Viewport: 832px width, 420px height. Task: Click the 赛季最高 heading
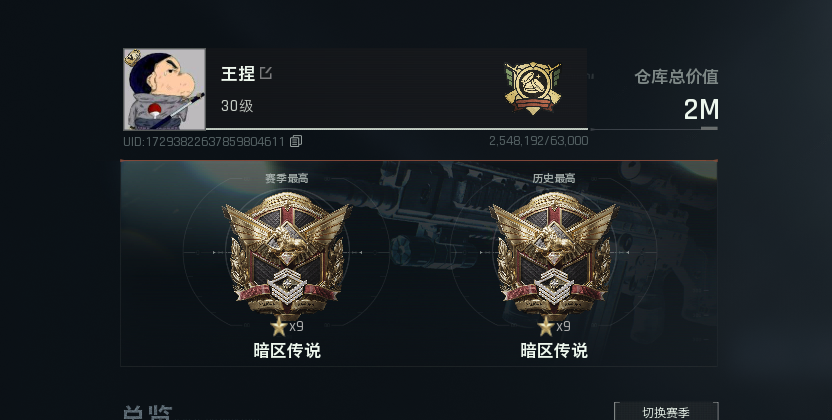(x=287, y=179)
